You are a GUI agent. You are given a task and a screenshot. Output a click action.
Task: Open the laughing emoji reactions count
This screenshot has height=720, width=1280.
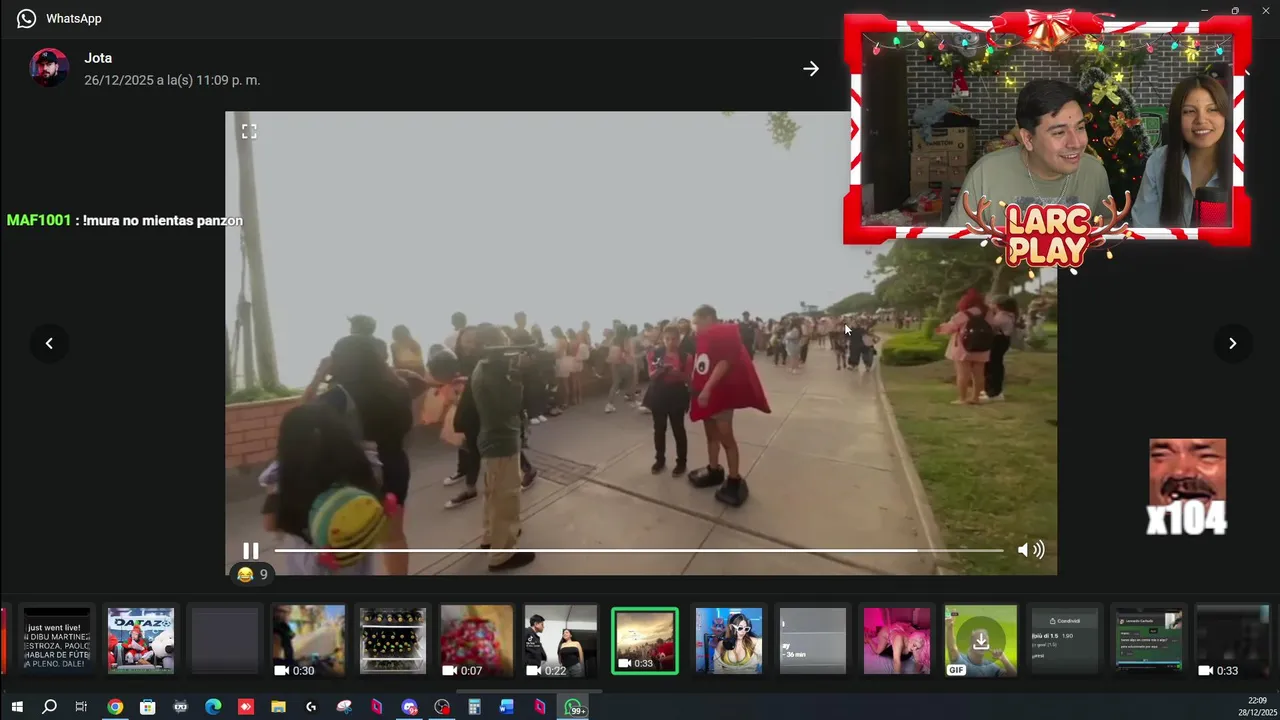252,574
